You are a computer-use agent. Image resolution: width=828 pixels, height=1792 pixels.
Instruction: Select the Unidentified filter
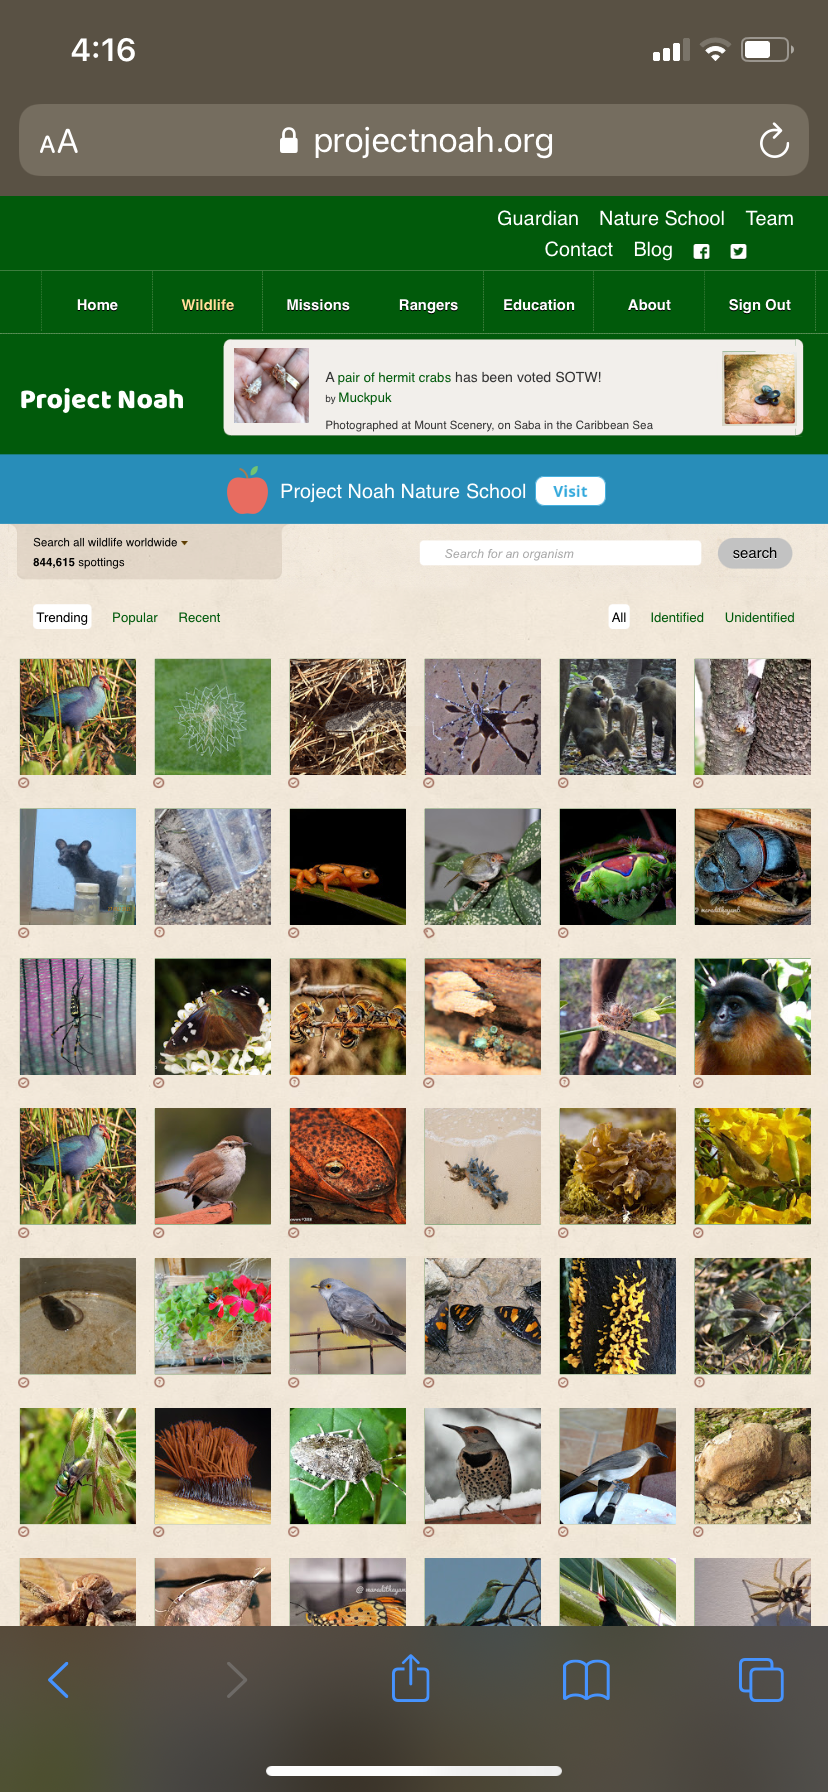[759, 618]
